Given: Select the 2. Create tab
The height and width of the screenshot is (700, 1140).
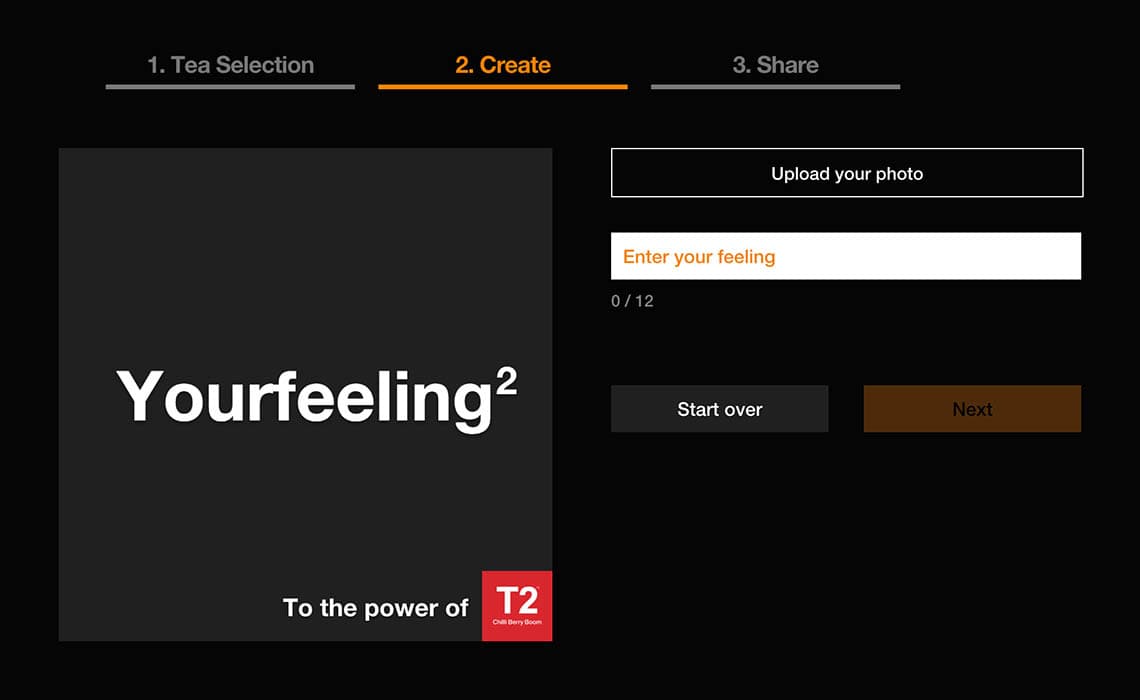Looking at the screenshot, I should 502,65.
